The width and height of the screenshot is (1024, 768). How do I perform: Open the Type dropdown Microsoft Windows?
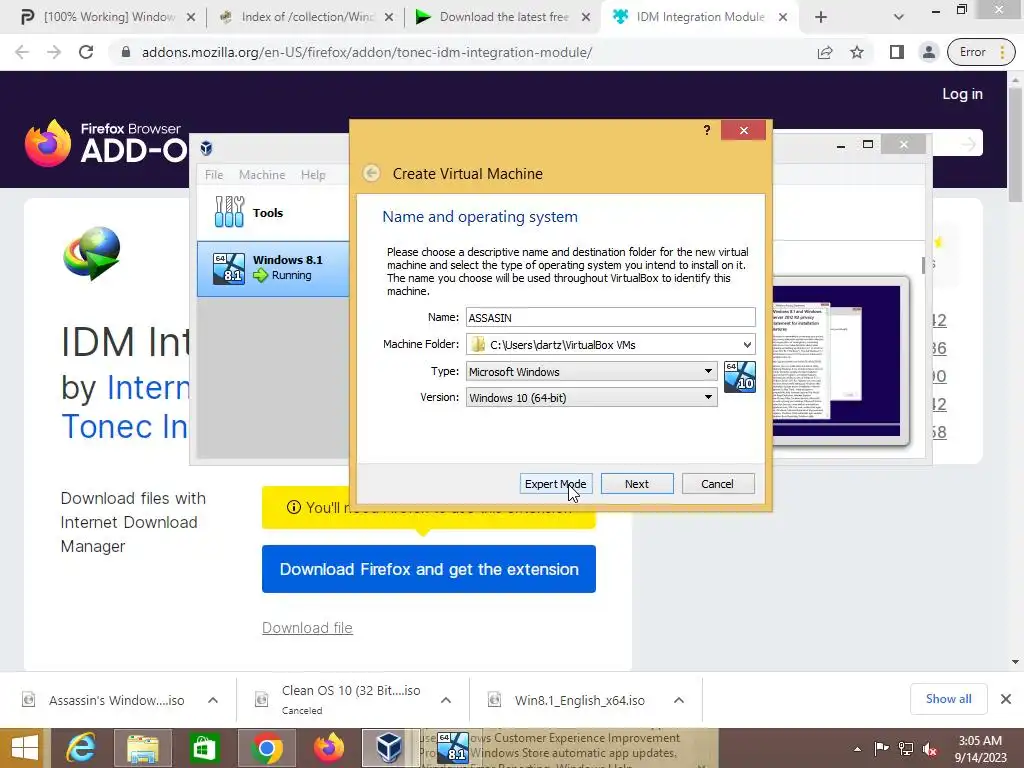(592, 372)
